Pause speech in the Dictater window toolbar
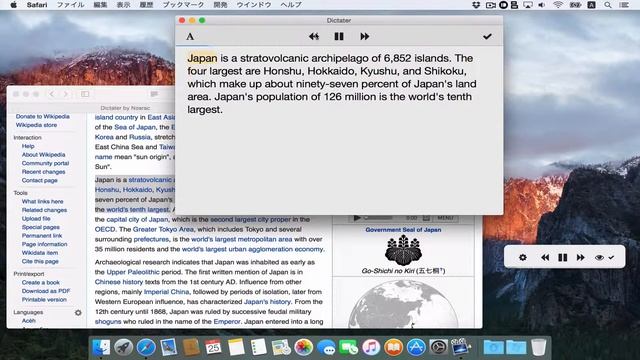Screen dimensions: 640x360 pyautogui.click(x=339, y=37)
